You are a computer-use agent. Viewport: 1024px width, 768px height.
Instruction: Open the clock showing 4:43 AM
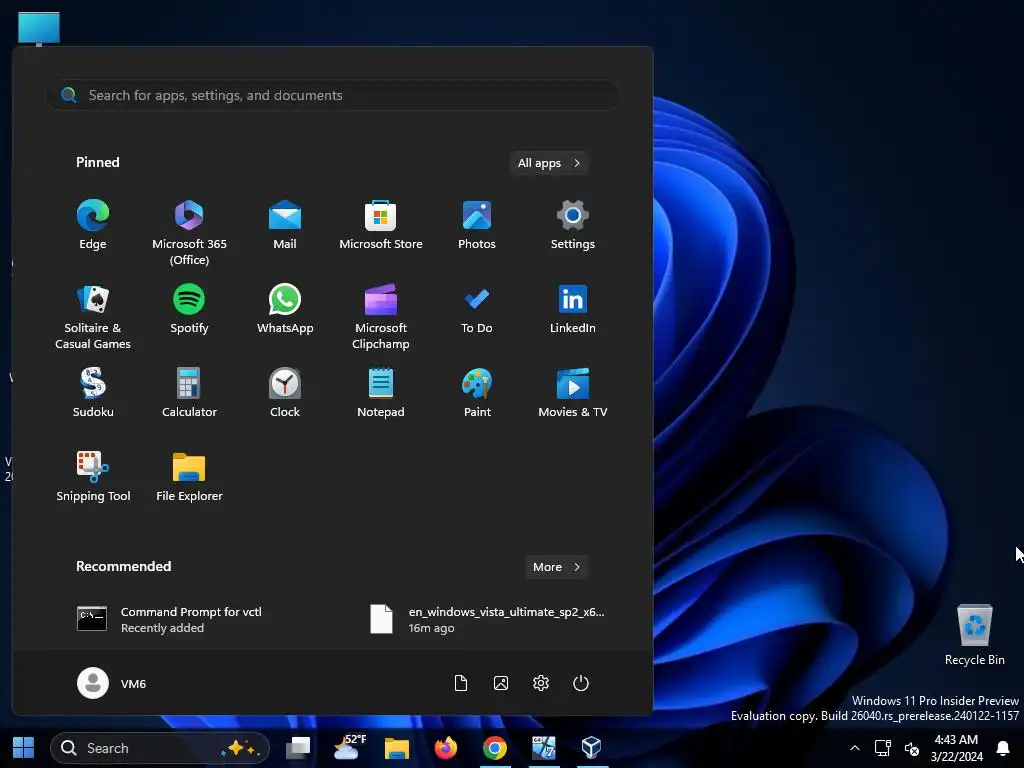click(957, 748)
